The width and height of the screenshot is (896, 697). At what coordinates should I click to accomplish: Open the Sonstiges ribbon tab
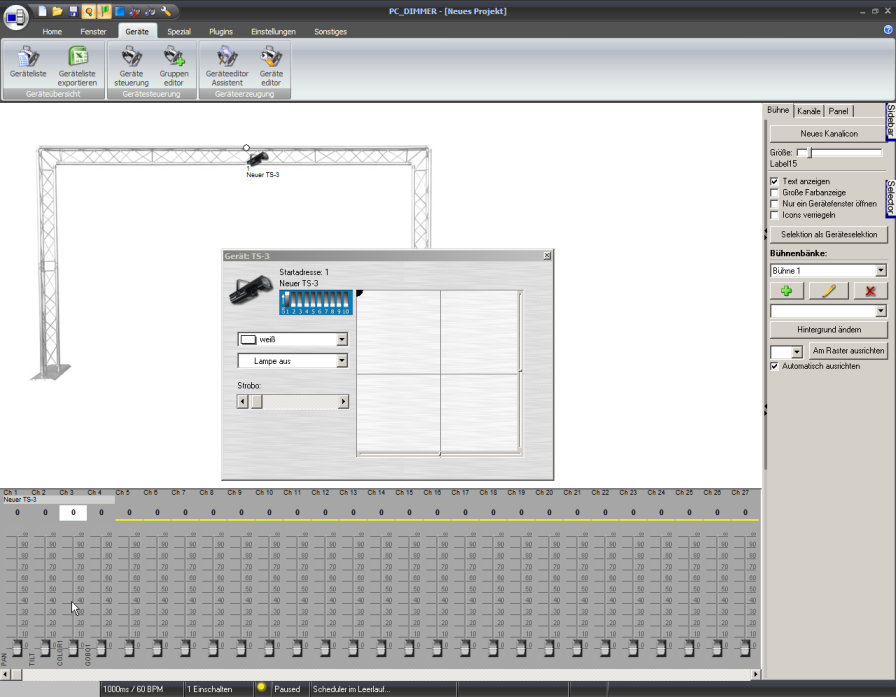pos(330,31)
